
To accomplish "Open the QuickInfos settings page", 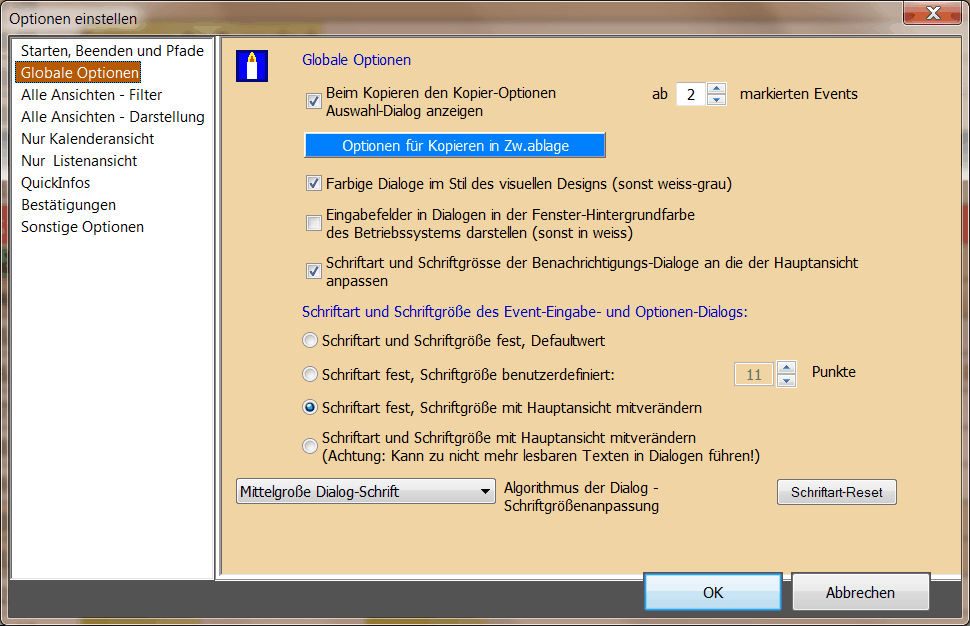I will [x=56, y=183].
